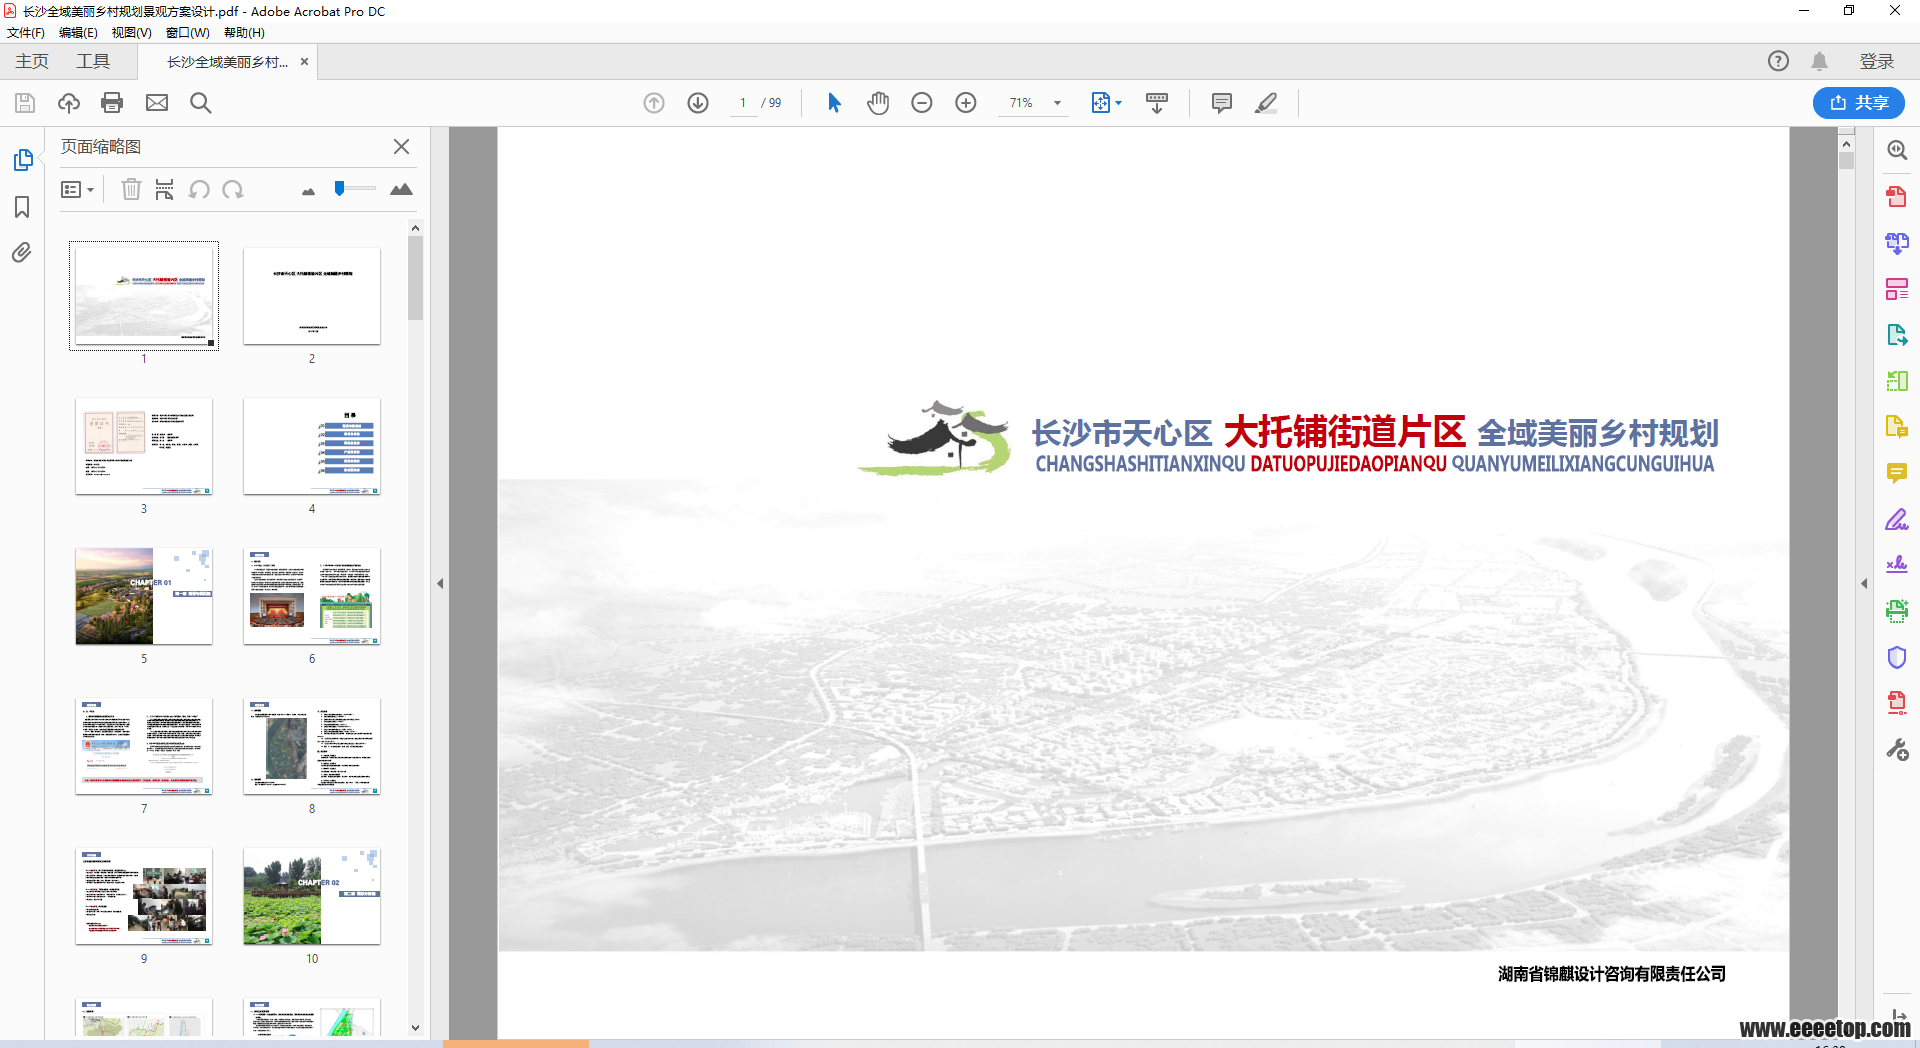Toggle the page thumbnails panel icon
1920x1048 pixels.
click(22, 160)
